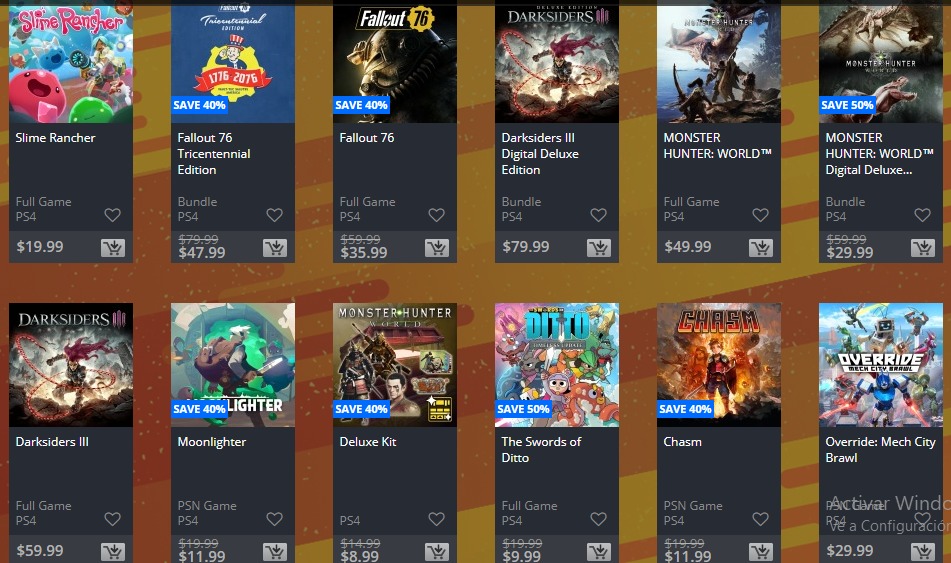
Task: Toggle wishlist heart for Slime Rancher
Action: coord(112,215)
